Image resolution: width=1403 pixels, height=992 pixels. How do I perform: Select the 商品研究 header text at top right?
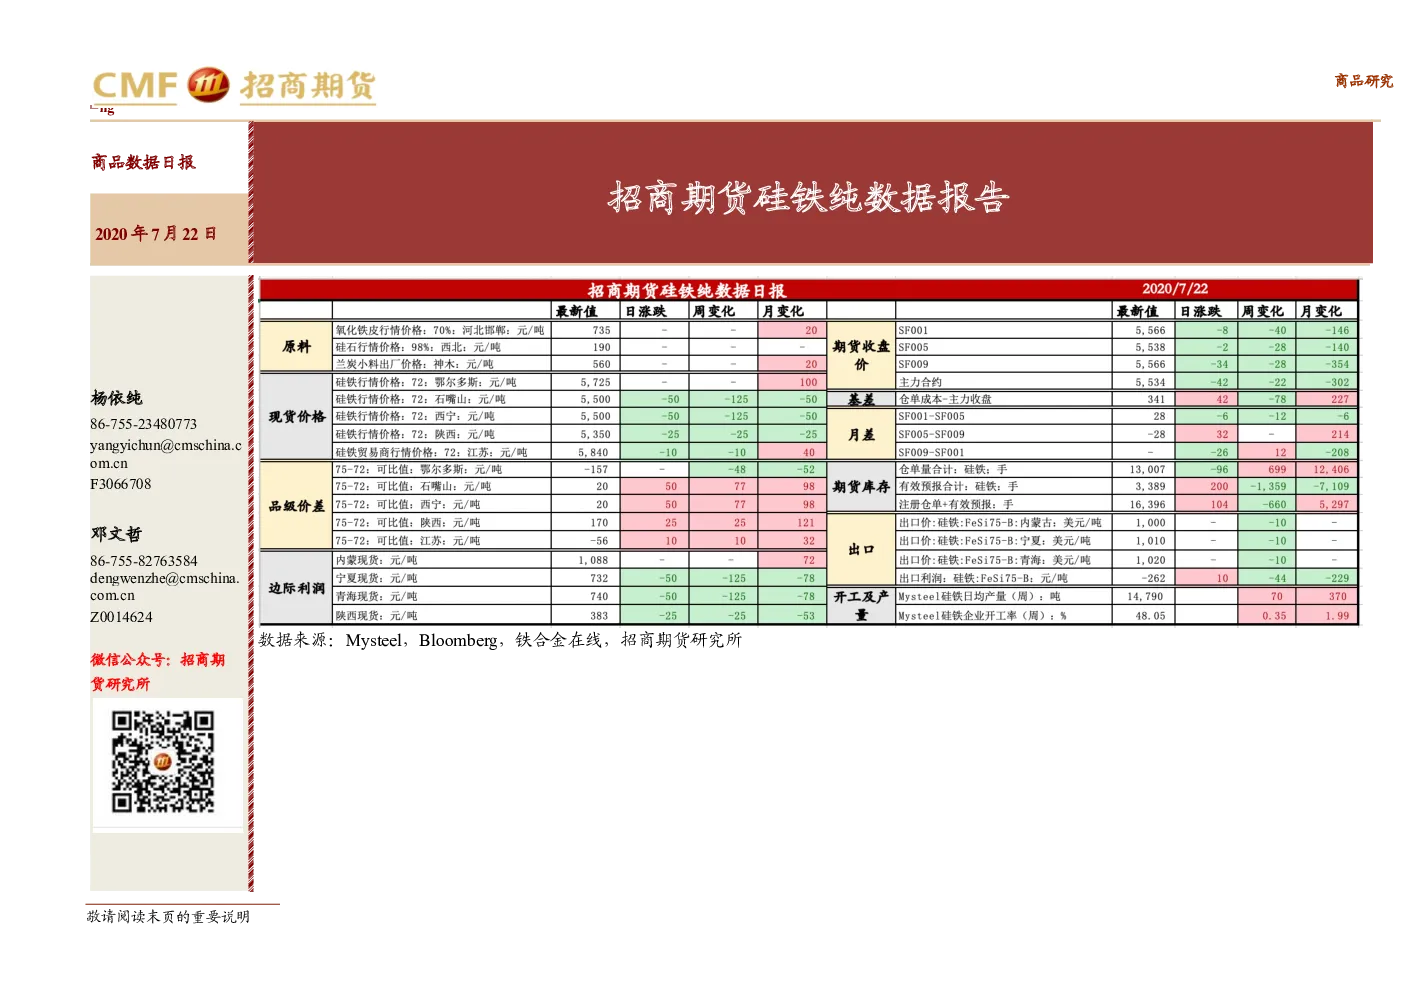(1363, 81)
